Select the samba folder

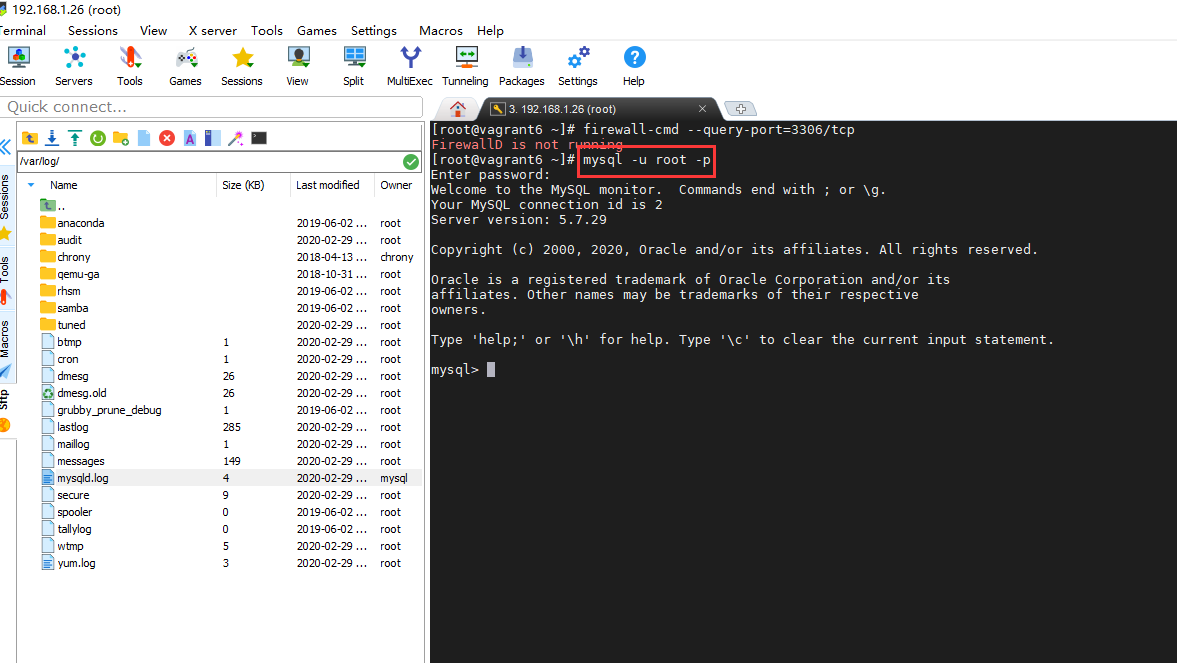72,308
